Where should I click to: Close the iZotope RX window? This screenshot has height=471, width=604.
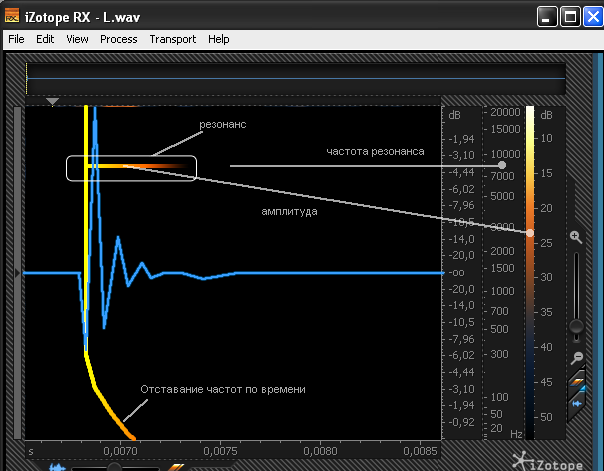[593, 17]
